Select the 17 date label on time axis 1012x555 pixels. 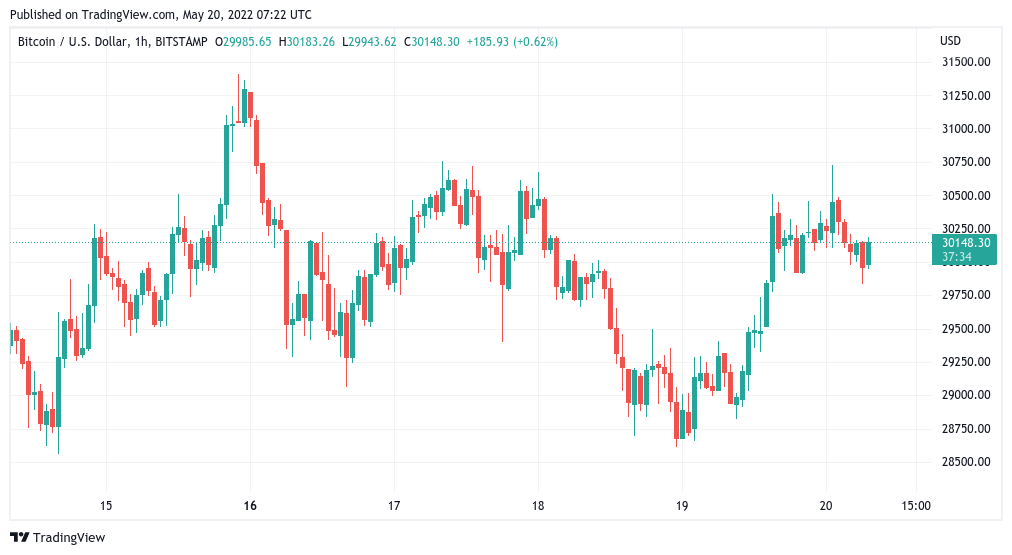point(394,506)
